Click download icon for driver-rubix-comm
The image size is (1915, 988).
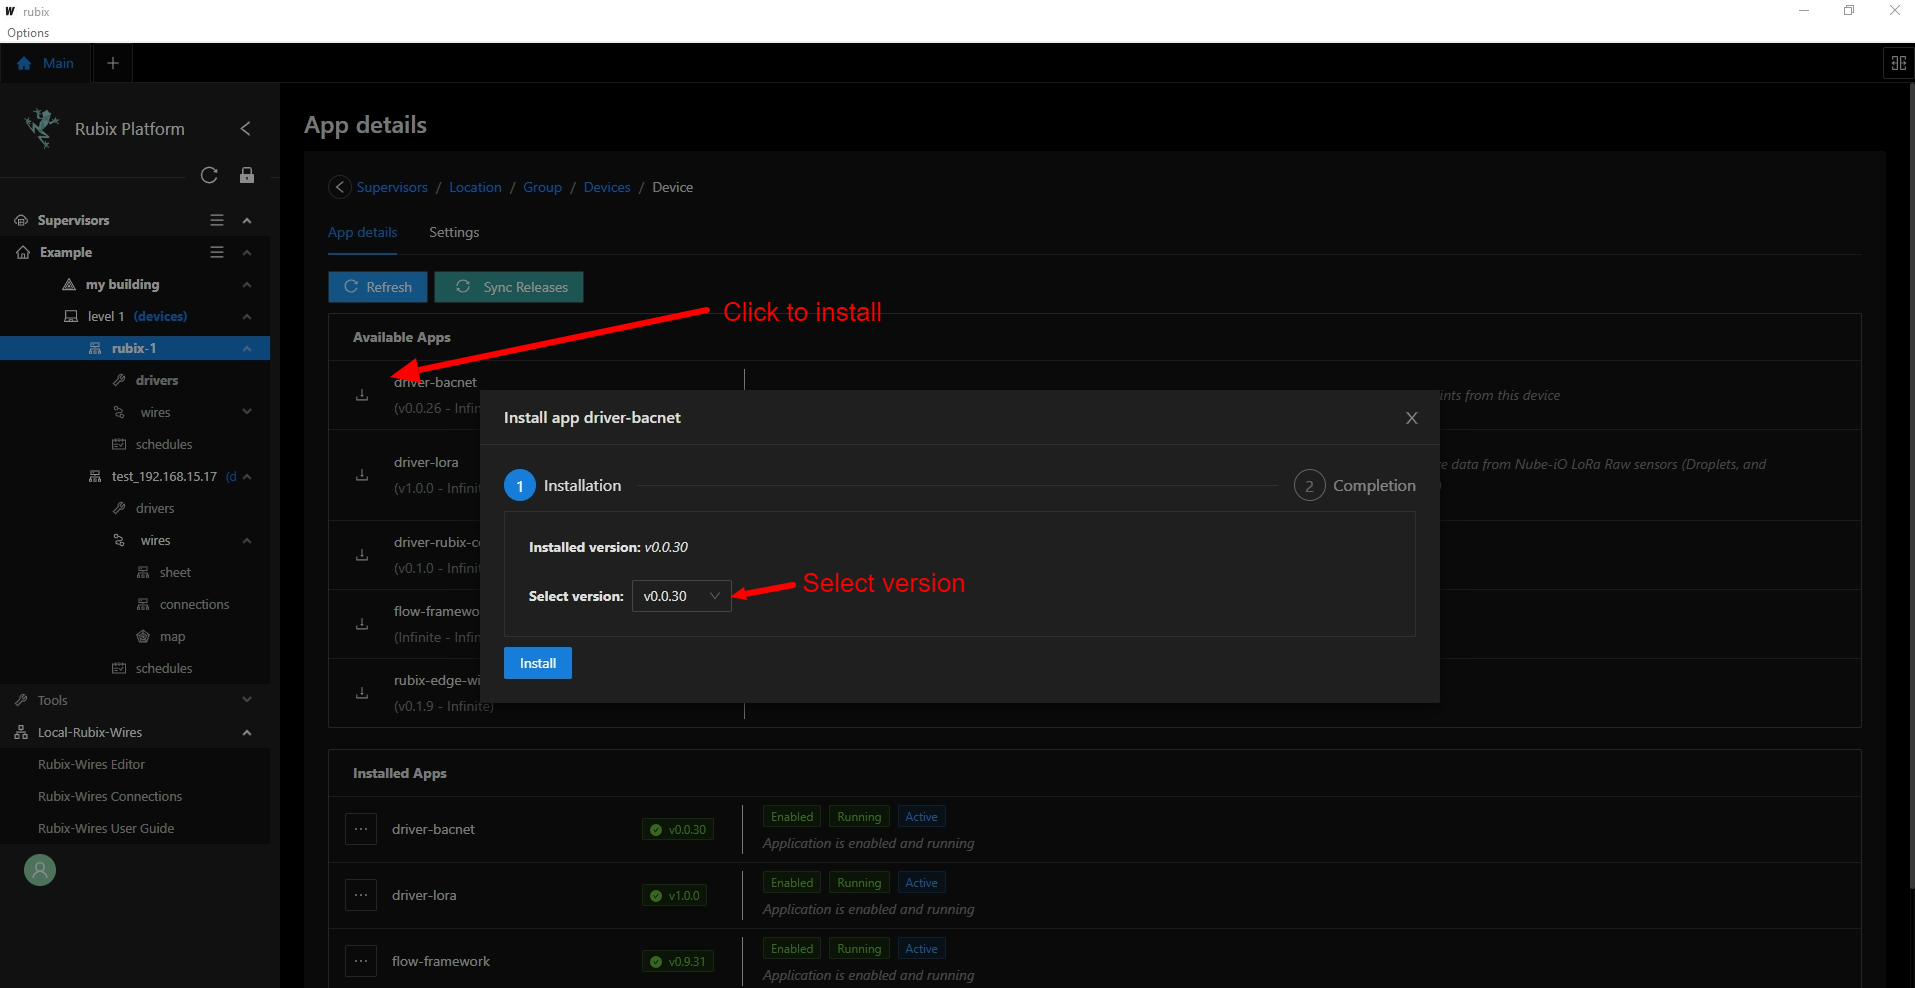pos(362,555)
